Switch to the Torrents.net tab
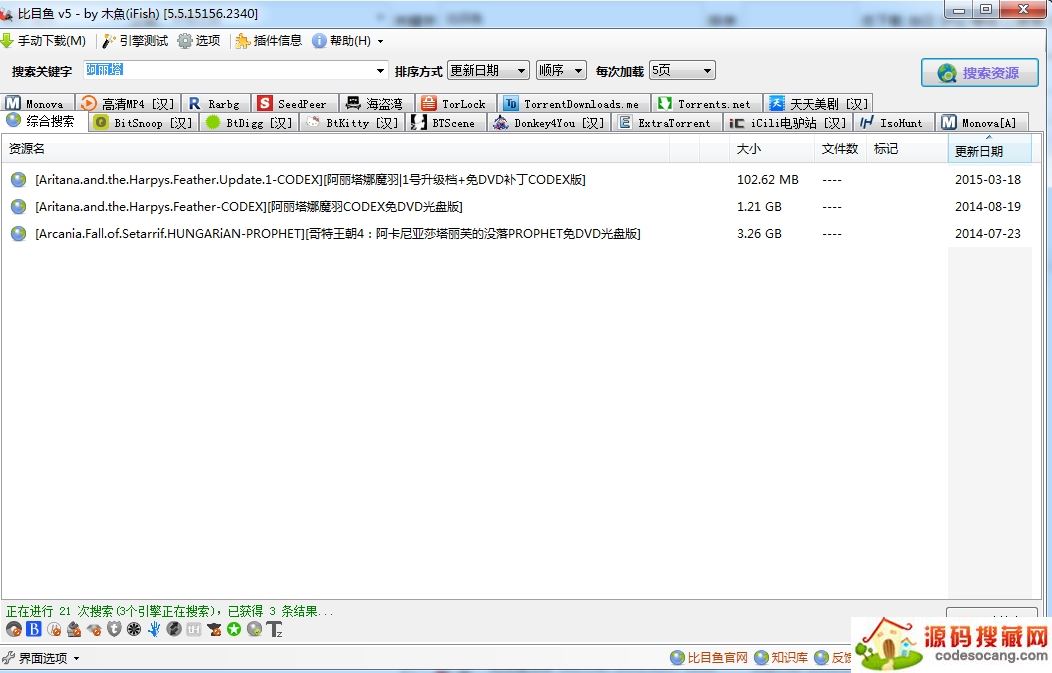1052x673 pixels. point(706,103)
